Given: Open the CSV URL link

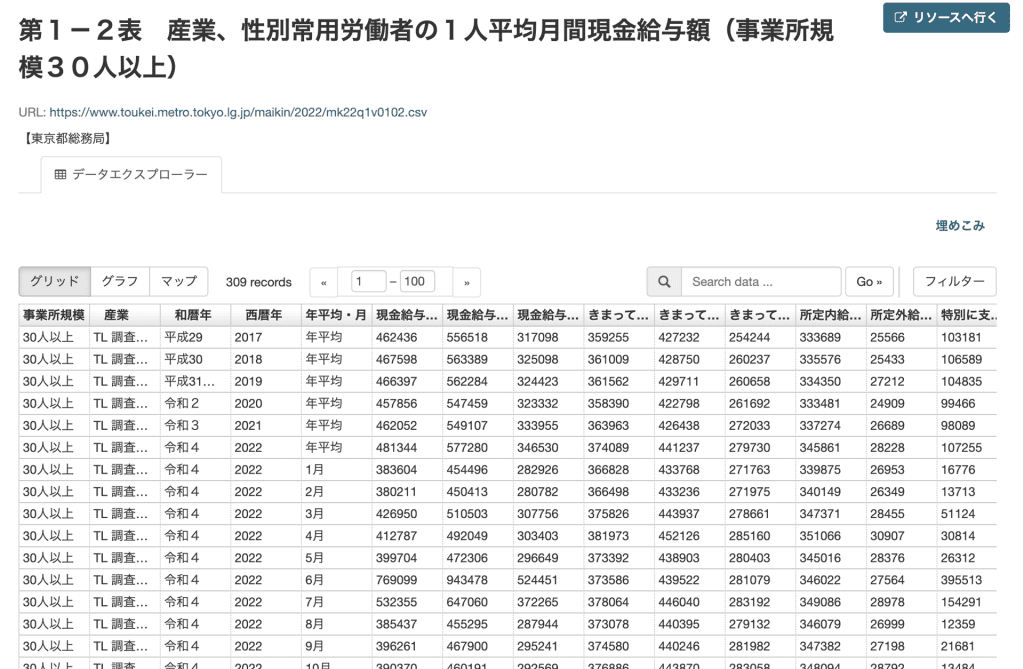Looking at the screenshot, I should pos(238,112).
